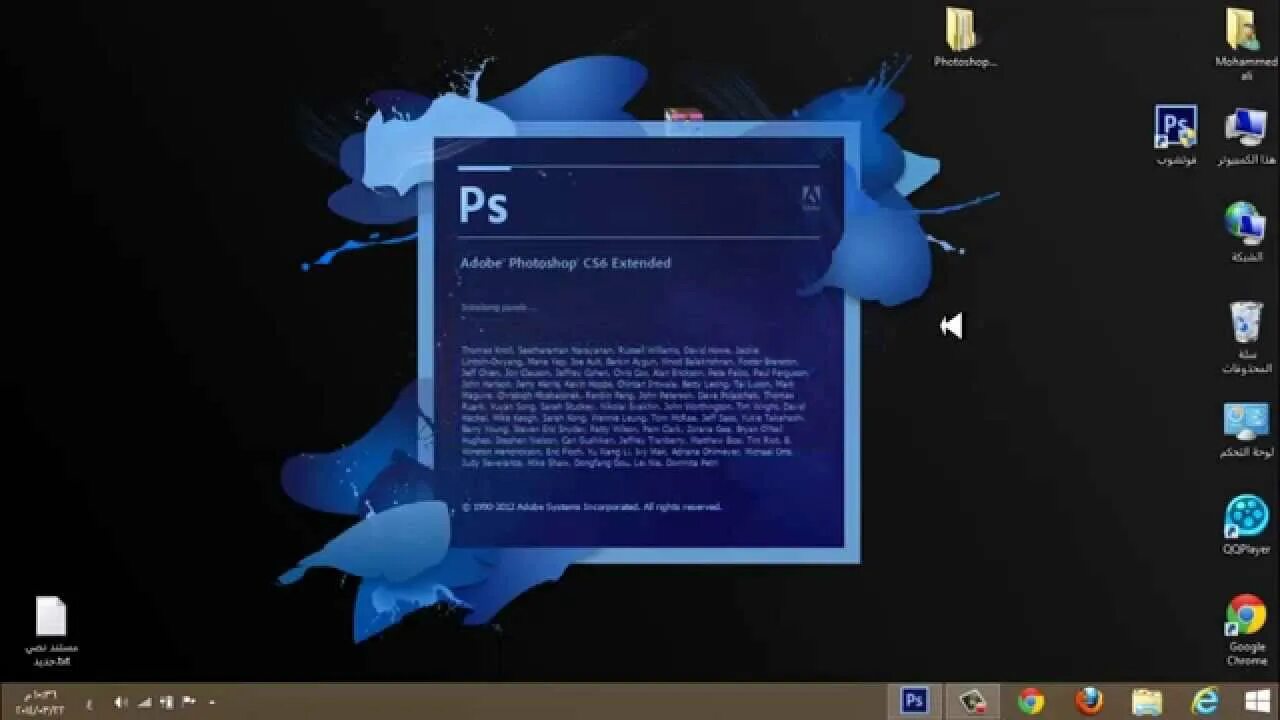The width and height of the screenshot is (1280, 720).
Task: Click the Arabic input language indicator
Action: click(89, 703)
